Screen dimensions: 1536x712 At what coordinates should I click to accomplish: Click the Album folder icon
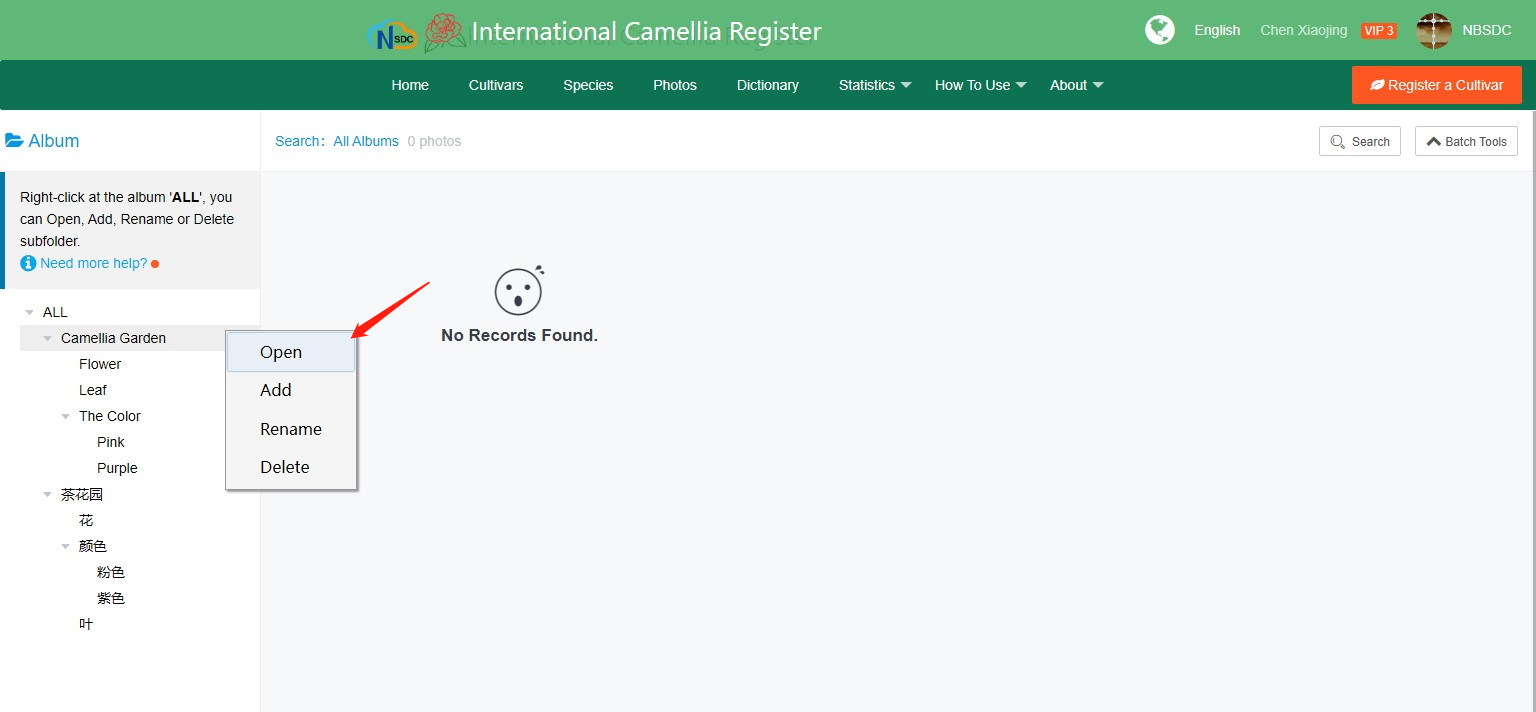[14, 141]
